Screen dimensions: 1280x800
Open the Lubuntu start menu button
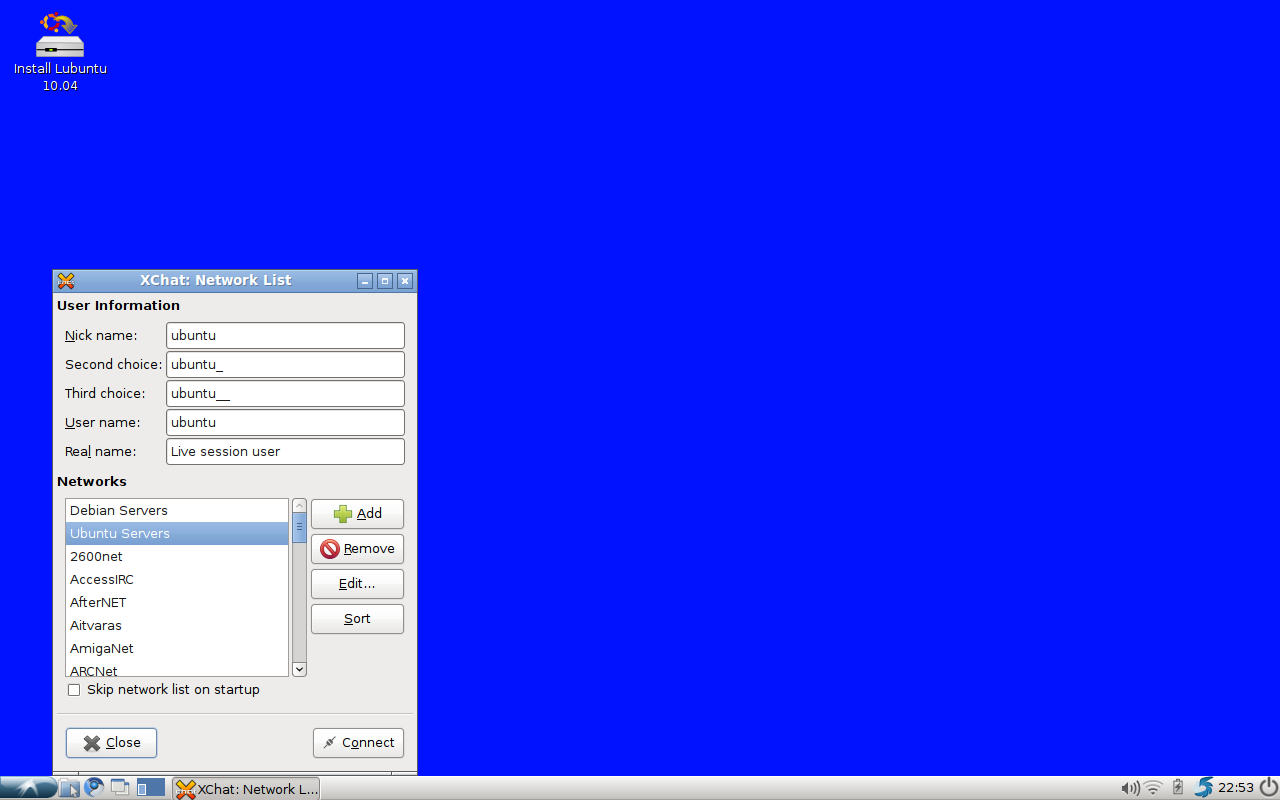coord(27,788)
